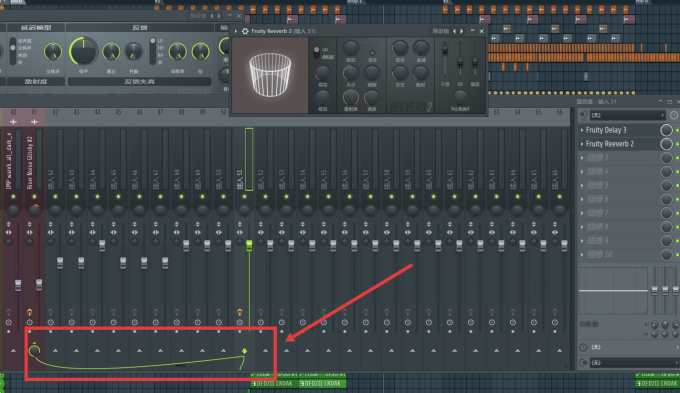The image size is (680, 393).
Task: Open Fruity Delay 3 from the effect slot list
Action: [x=606, y=130]
